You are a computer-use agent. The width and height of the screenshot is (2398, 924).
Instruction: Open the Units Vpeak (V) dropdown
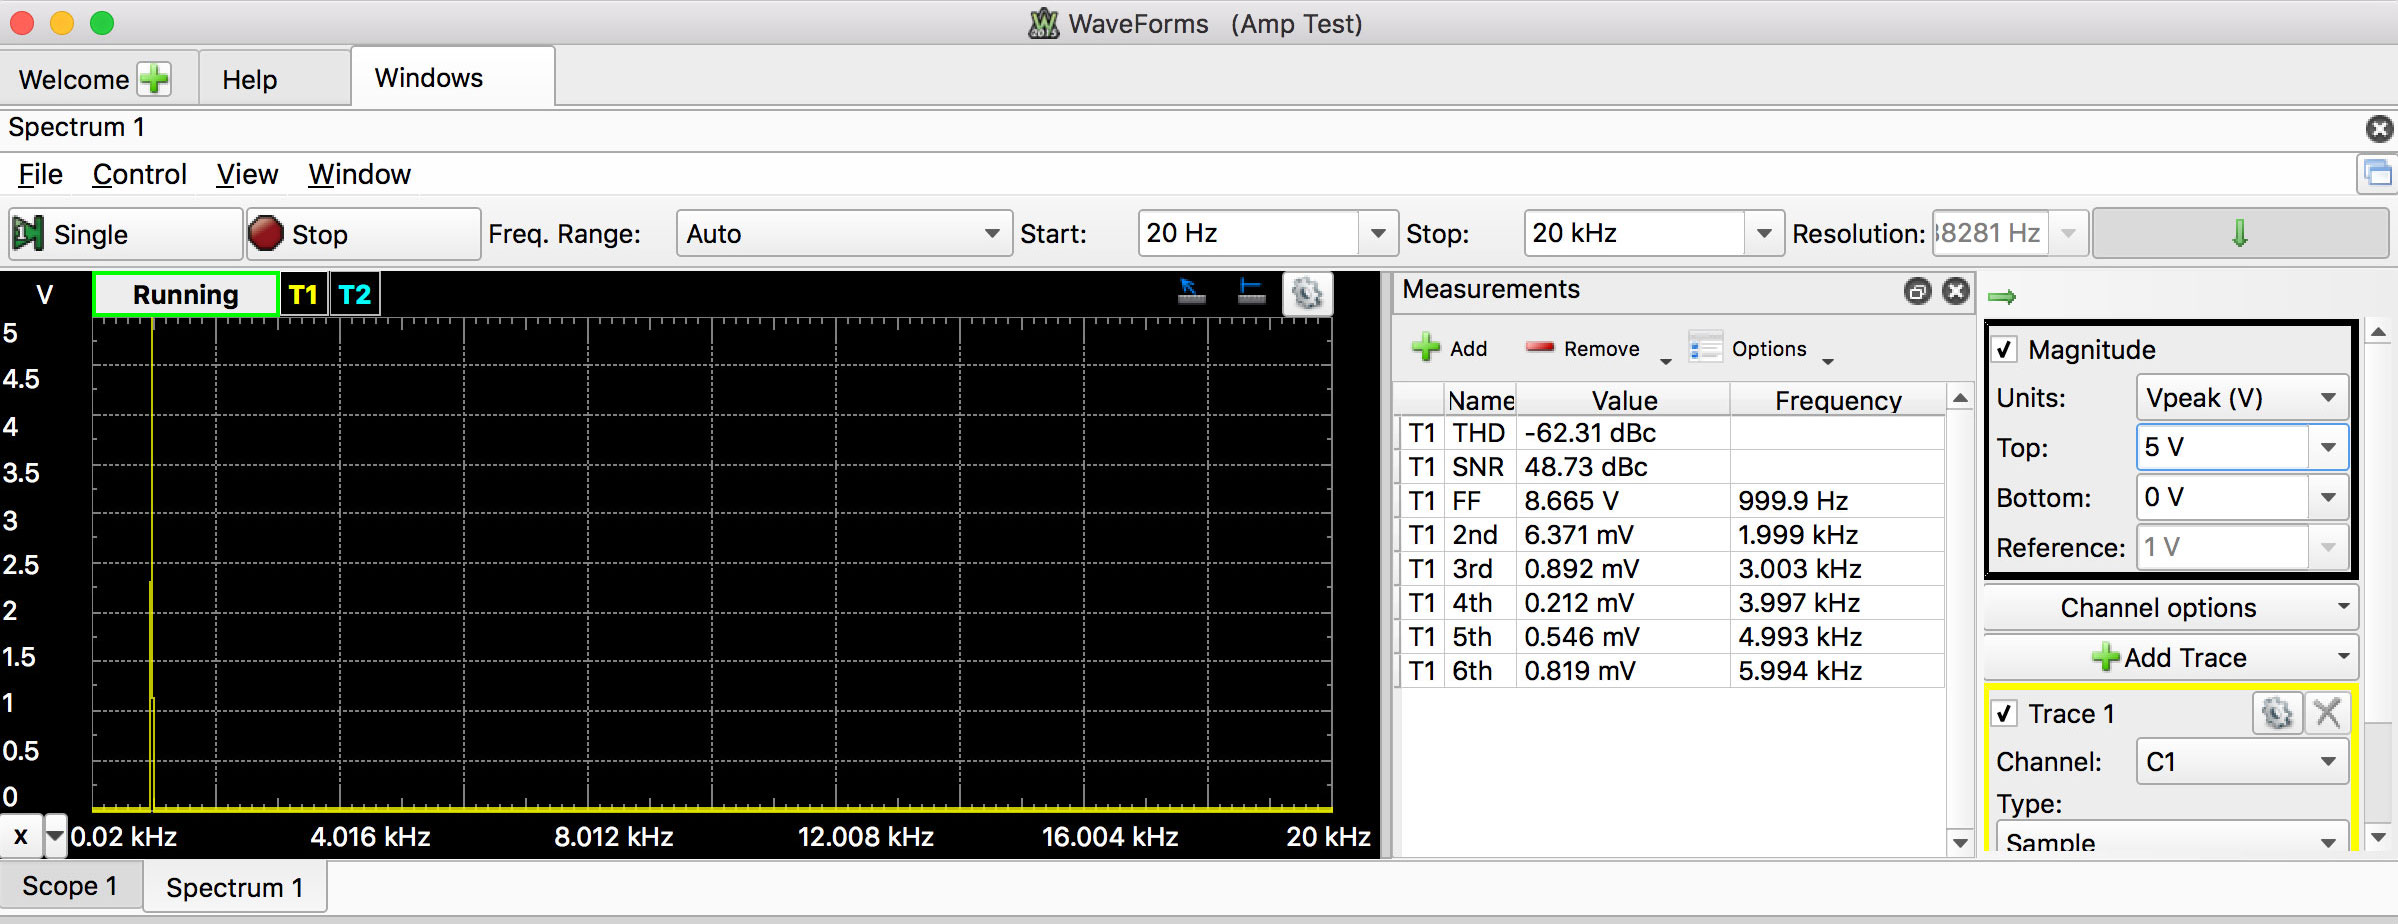[2242, 398]
